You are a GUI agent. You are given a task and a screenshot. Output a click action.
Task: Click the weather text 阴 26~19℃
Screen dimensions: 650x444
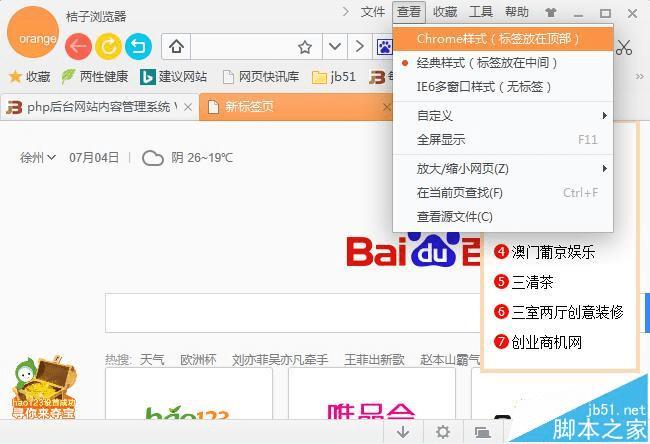202,158
